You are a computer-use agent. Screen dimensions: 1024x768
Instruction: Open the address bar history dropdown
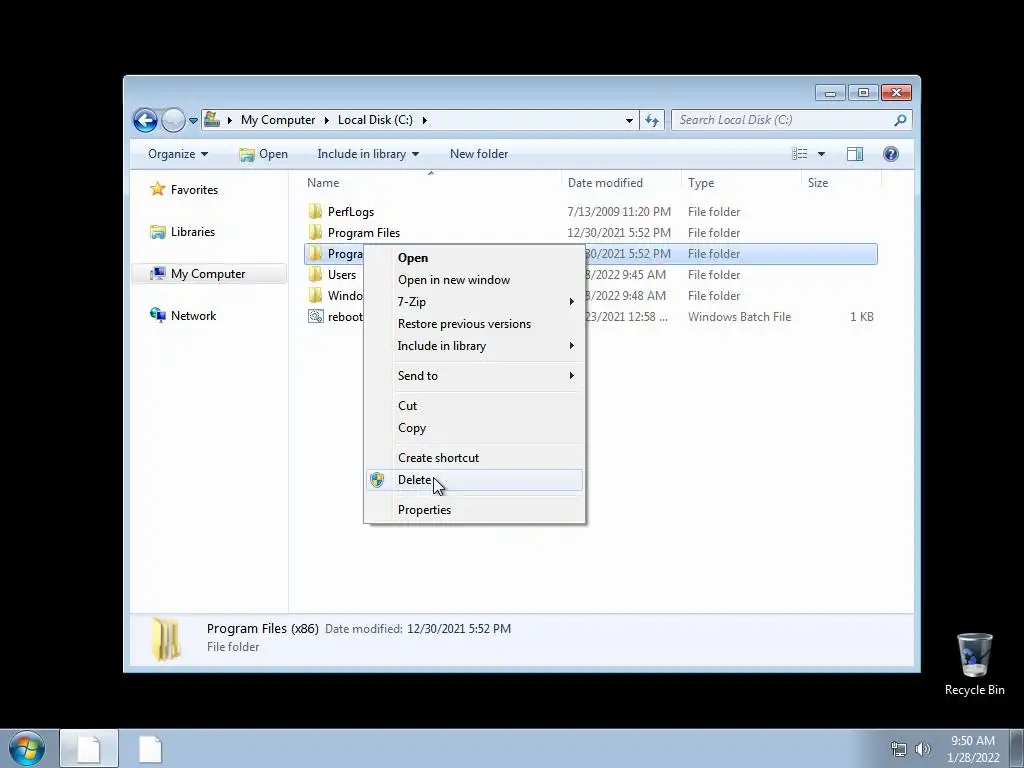629,120
